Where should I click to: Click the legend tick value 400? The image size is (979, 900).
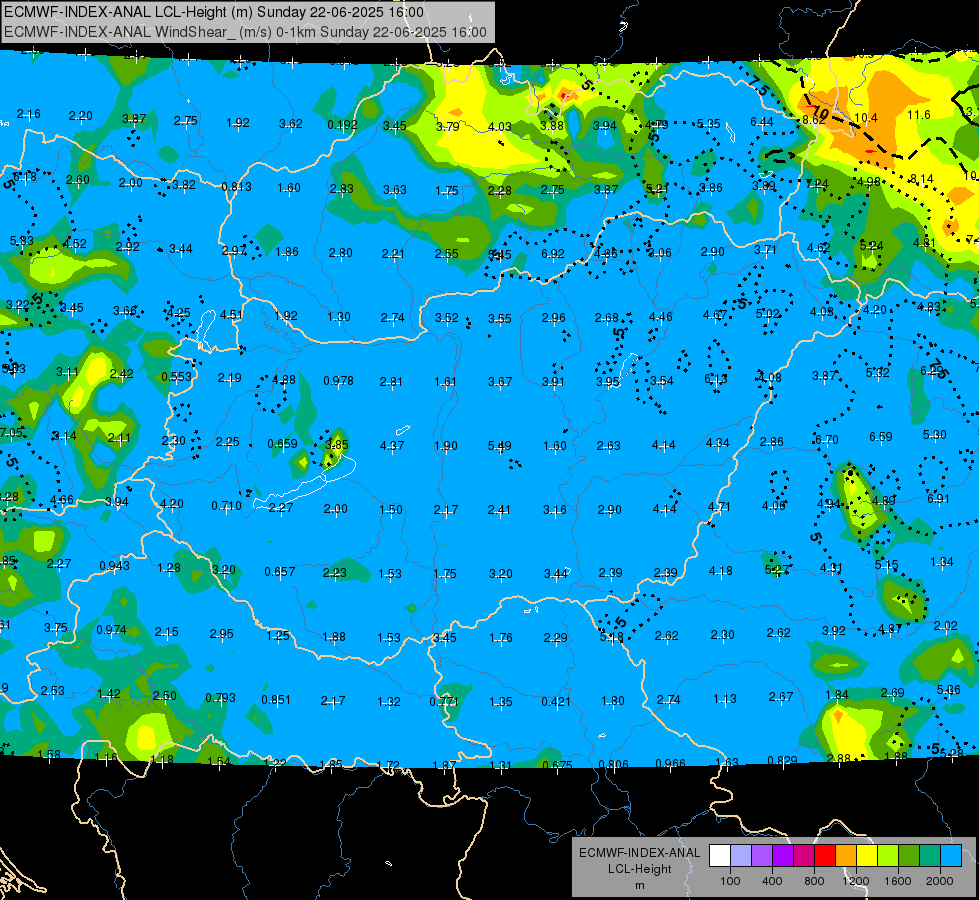pos(772,881)
